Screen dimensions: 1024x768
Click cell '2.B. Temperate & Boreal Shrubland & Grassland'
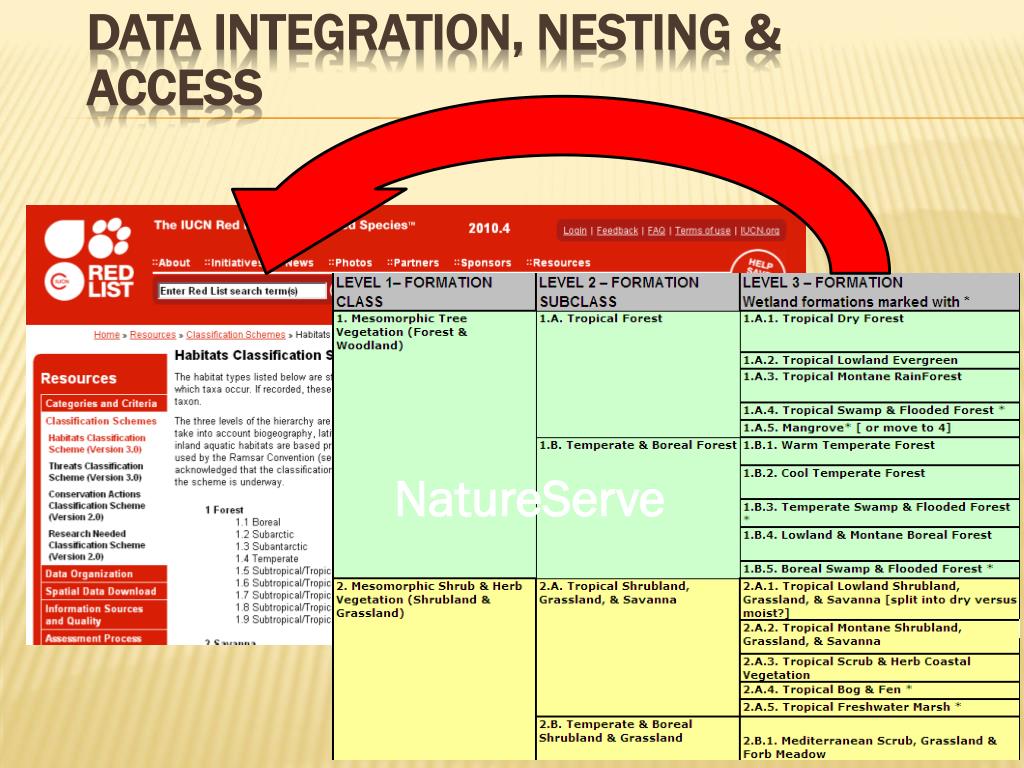(x=637, y=739)
